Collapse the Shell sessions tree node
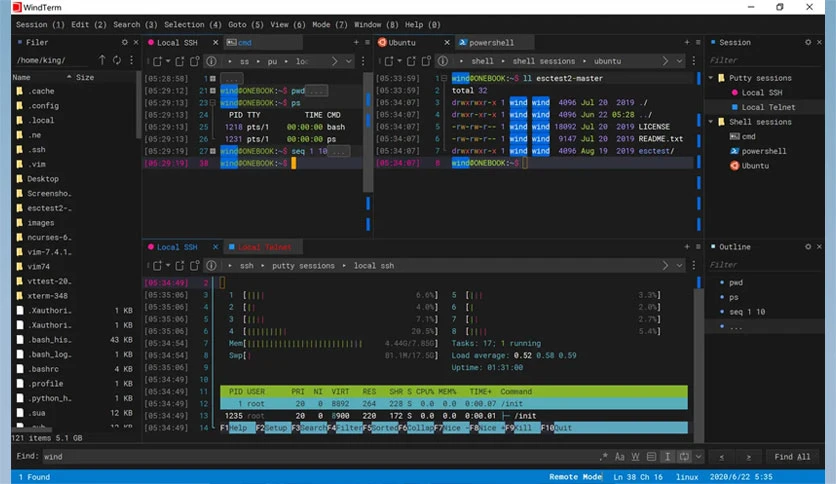Screen dimensions: 836x484 click(x=711, y=122)
